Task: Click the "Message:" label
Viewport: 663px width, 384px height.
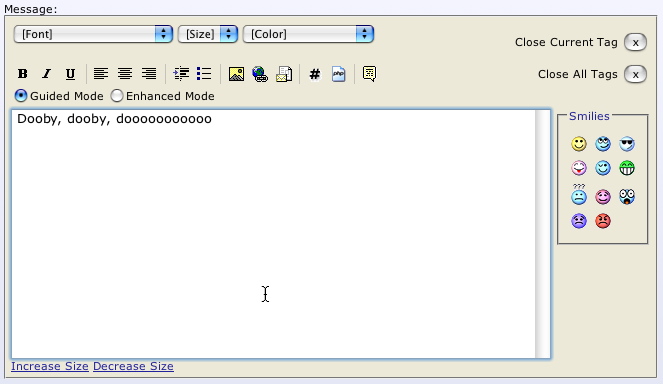Action: point(30,9)
